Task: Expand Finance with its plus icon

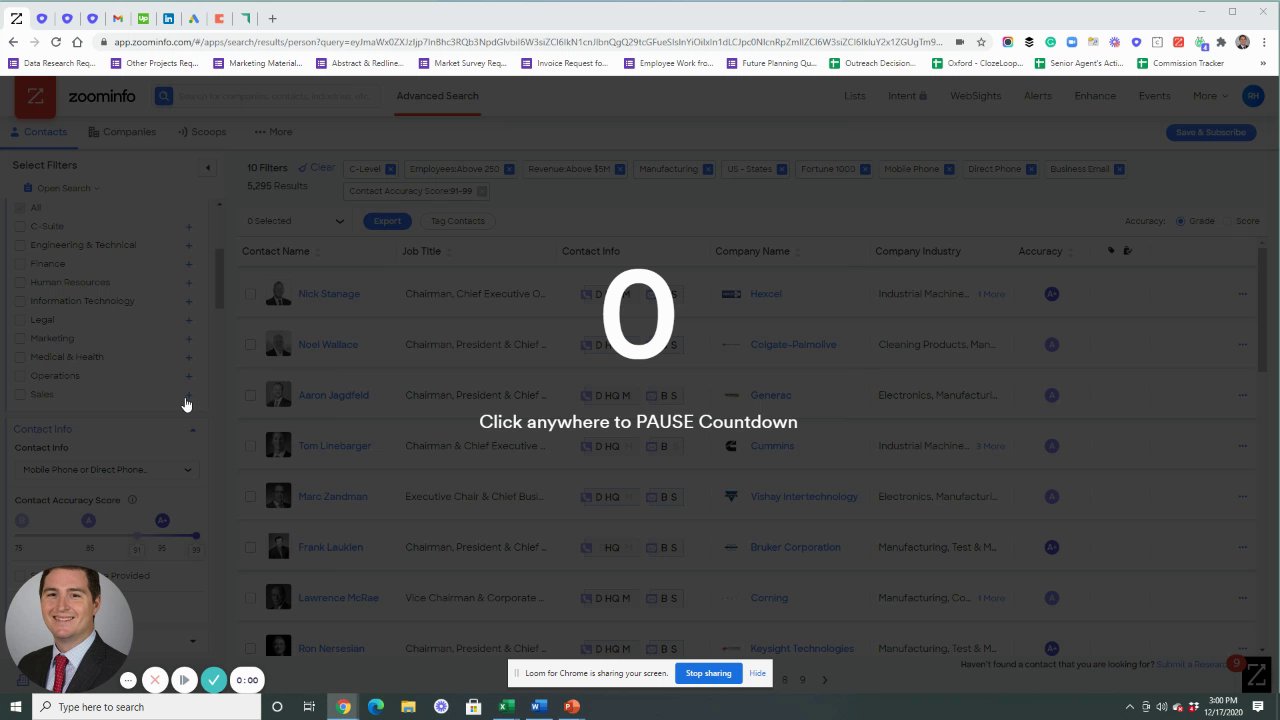Action: coord(189,264)
